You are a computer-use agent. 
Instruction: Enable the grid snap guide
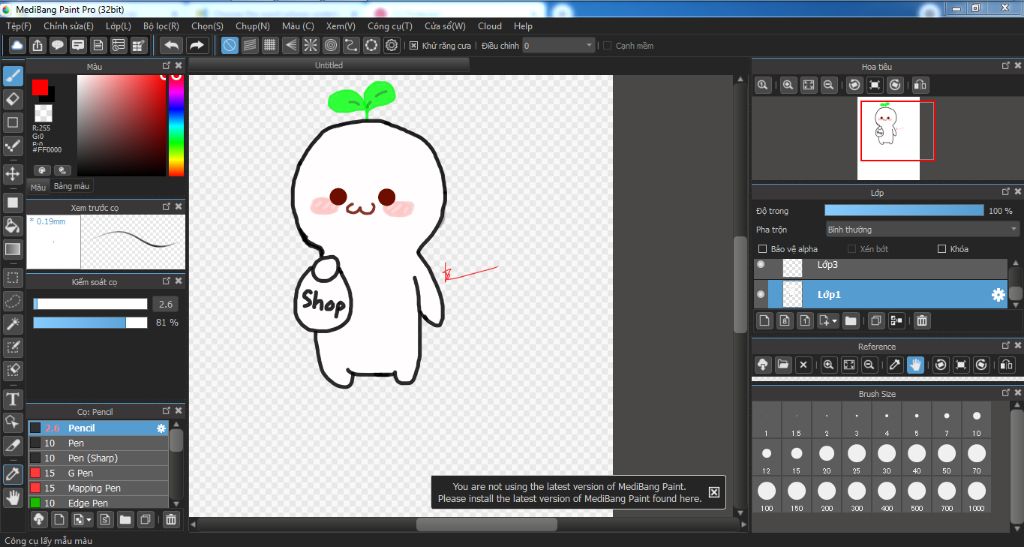pyautogui.click(x=270, y=45)
